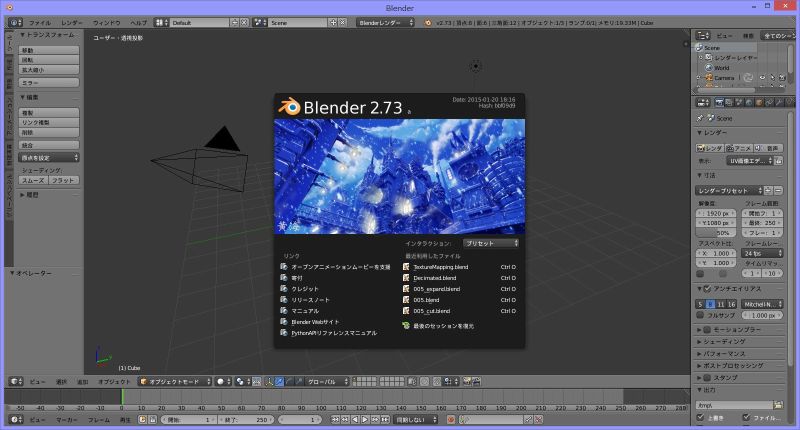This screenshot has width=800, height=430.
Task: Open the オブジェクトモード mode dropdown
Action: [175, 381]
